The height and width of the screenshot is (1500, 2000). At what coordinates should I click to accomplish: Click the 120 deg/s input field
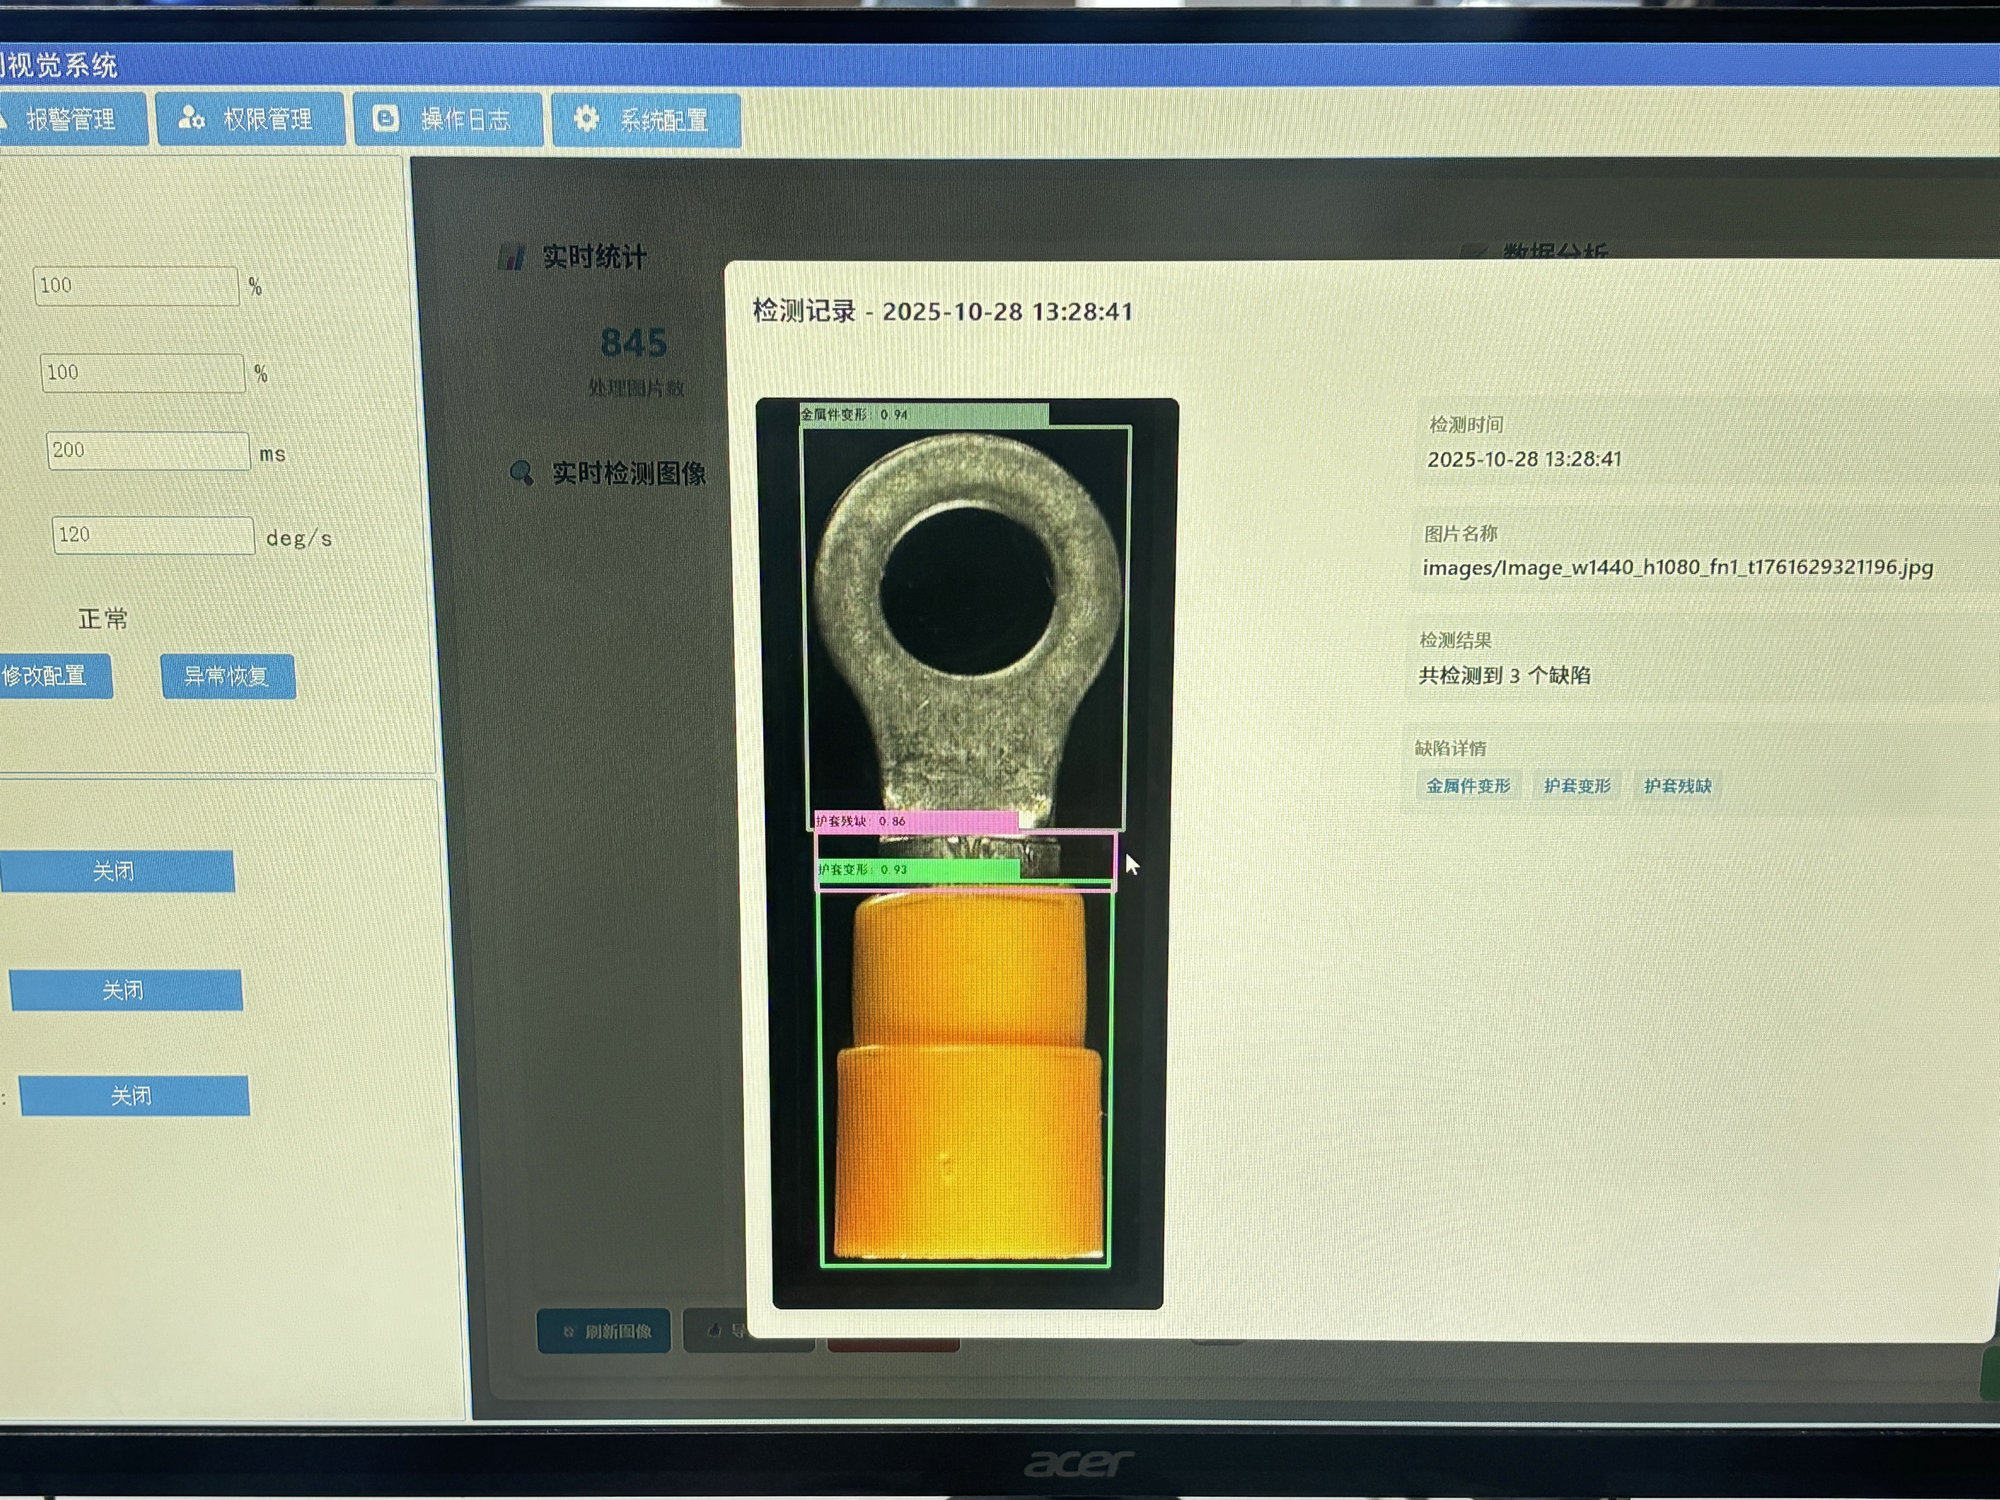[x=152, y=535]
